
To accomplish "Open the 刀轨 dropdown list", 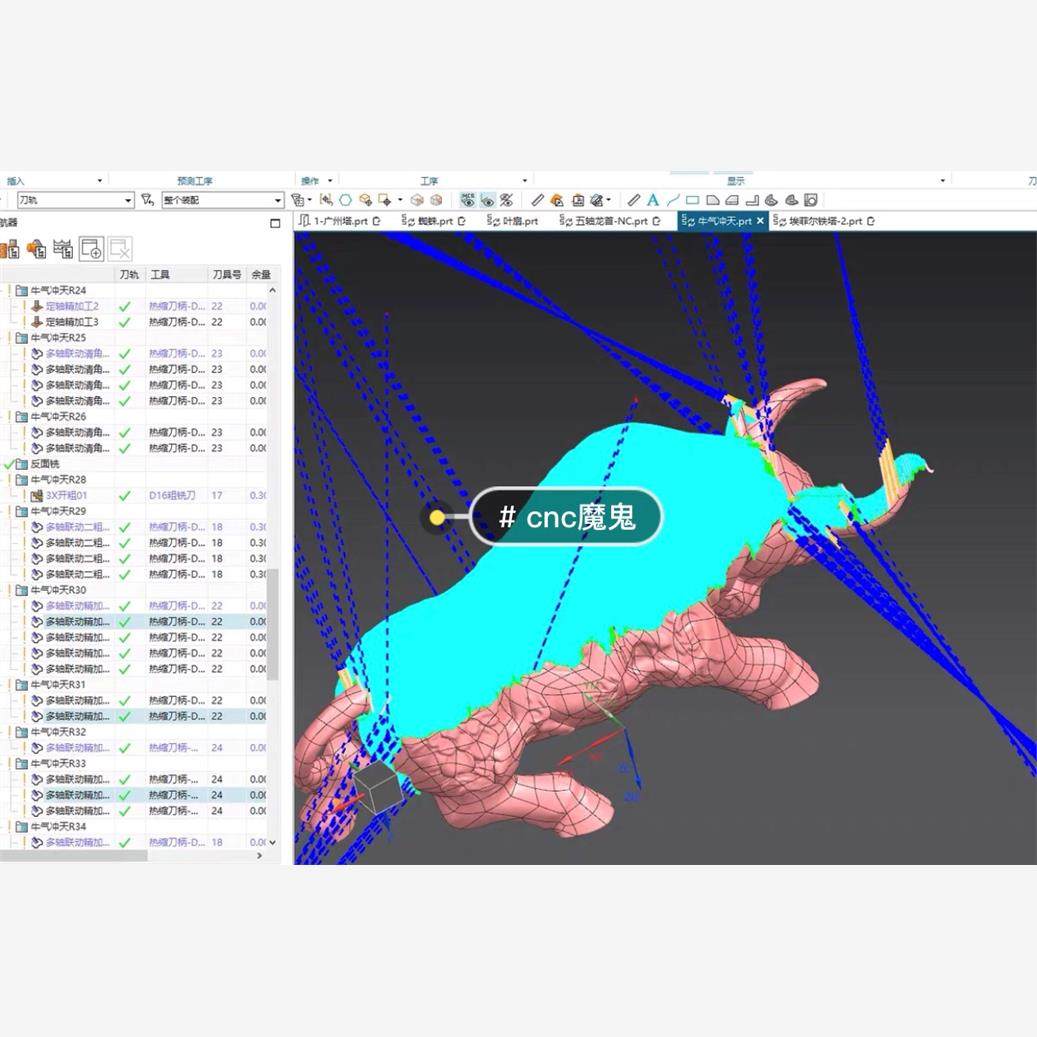I will [x=128, y=200].
